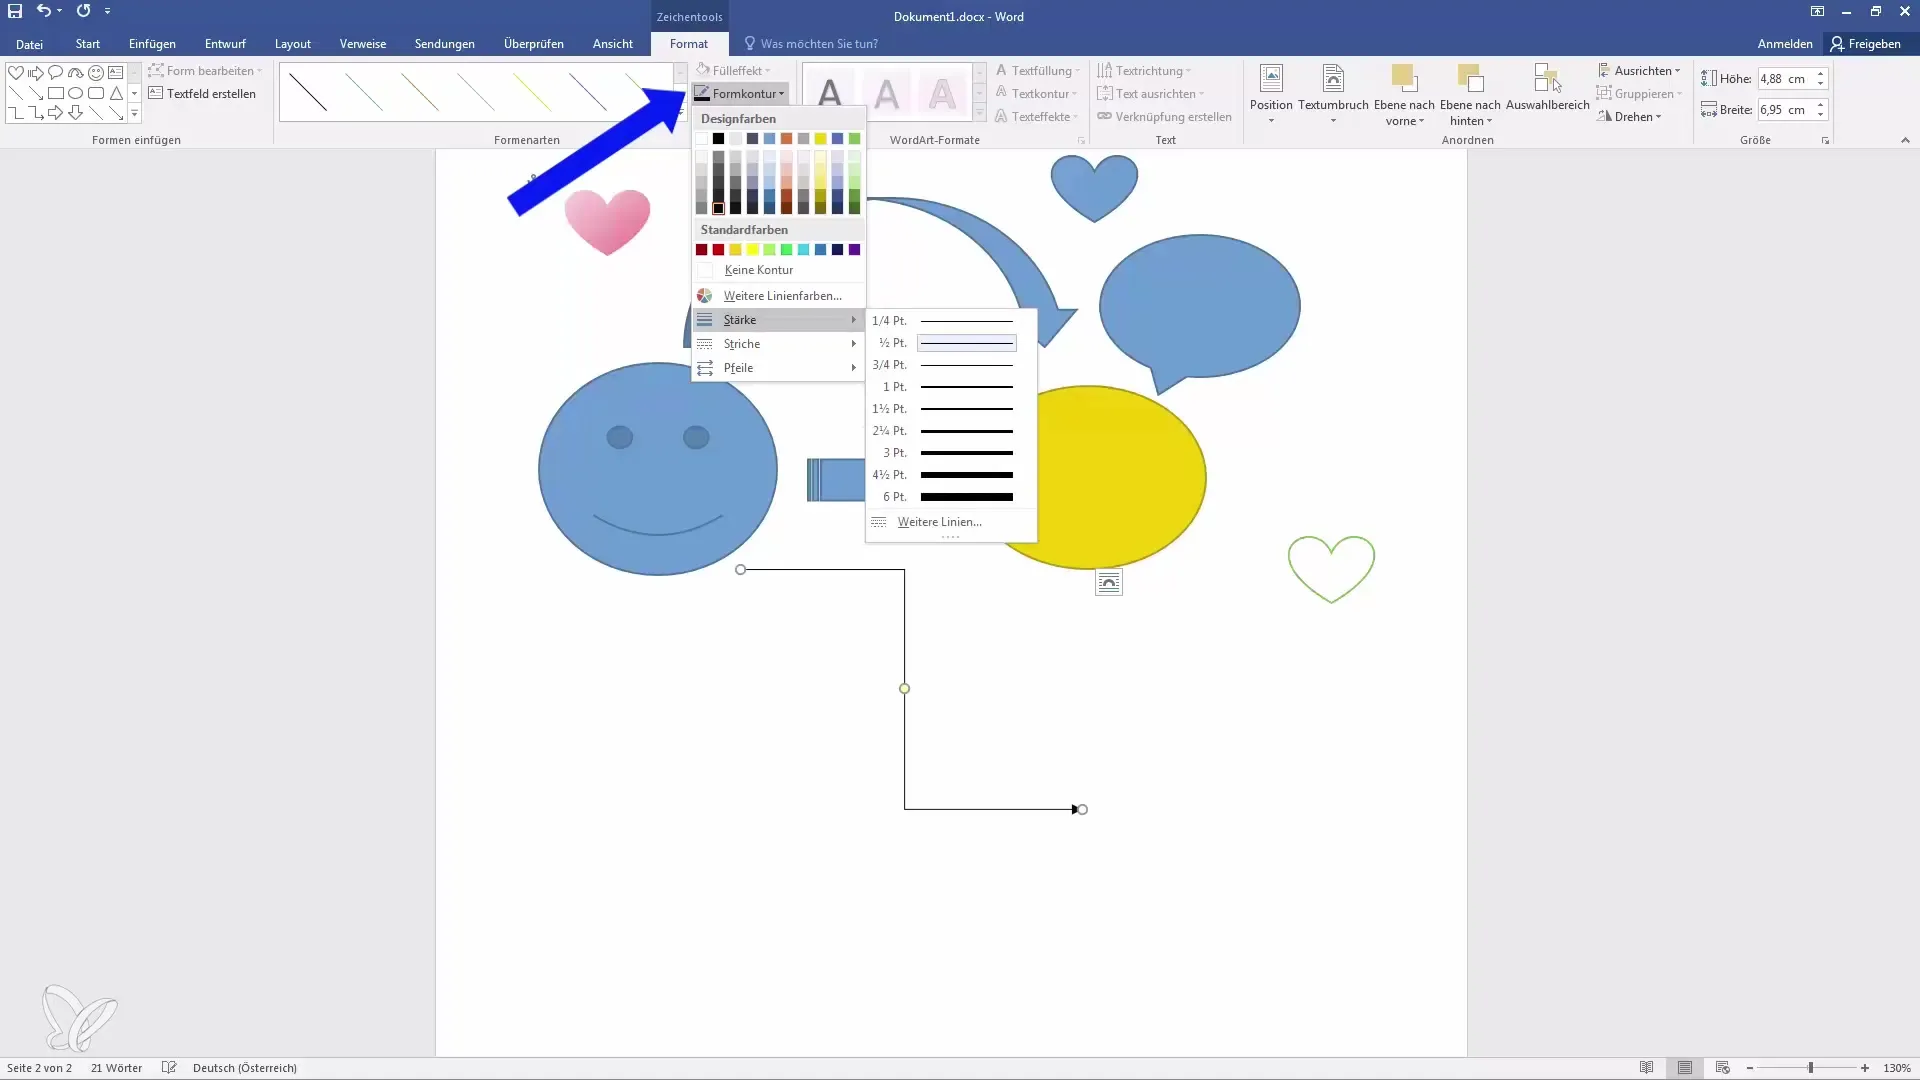Select the block down arrow shape
1920x1080 pixels.
point(76,113)
